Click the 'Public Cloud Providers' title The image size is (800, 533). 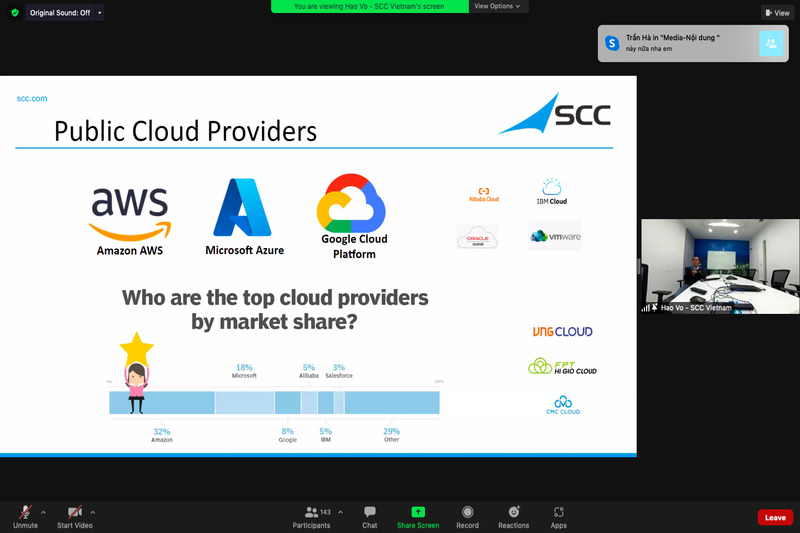185,131
